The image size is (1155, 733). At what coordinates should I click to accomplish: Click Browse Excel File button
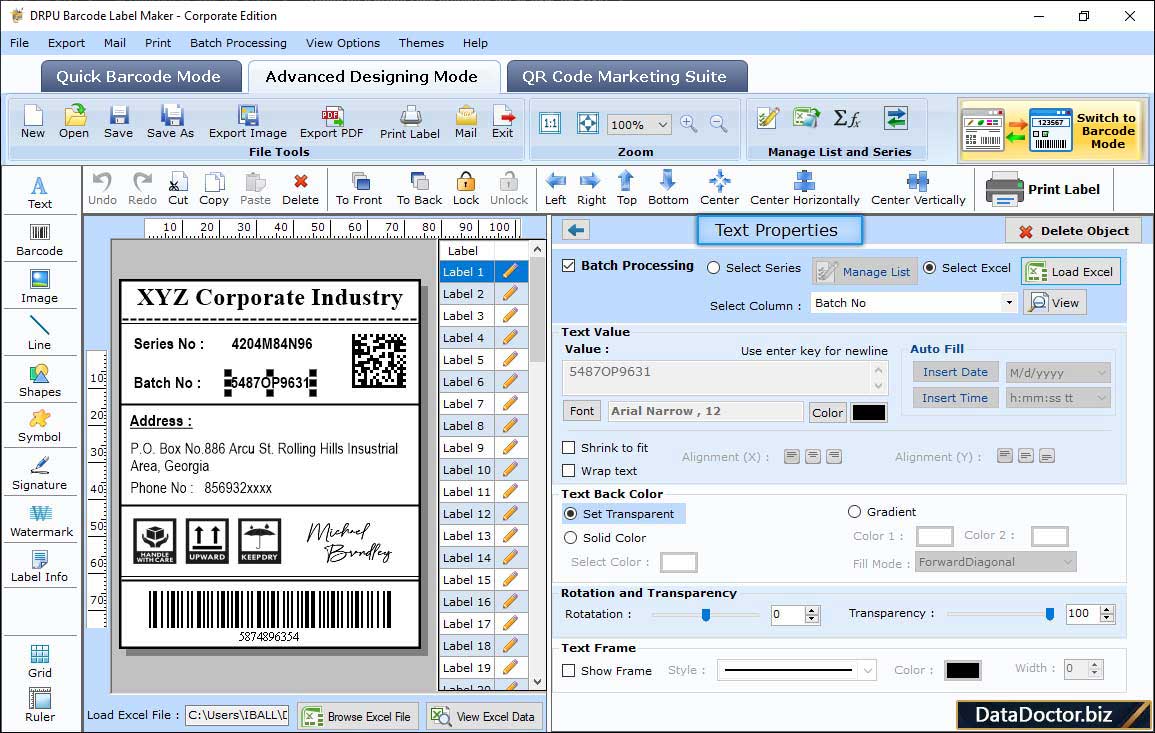pyautogui.click(x=359, y=717)
